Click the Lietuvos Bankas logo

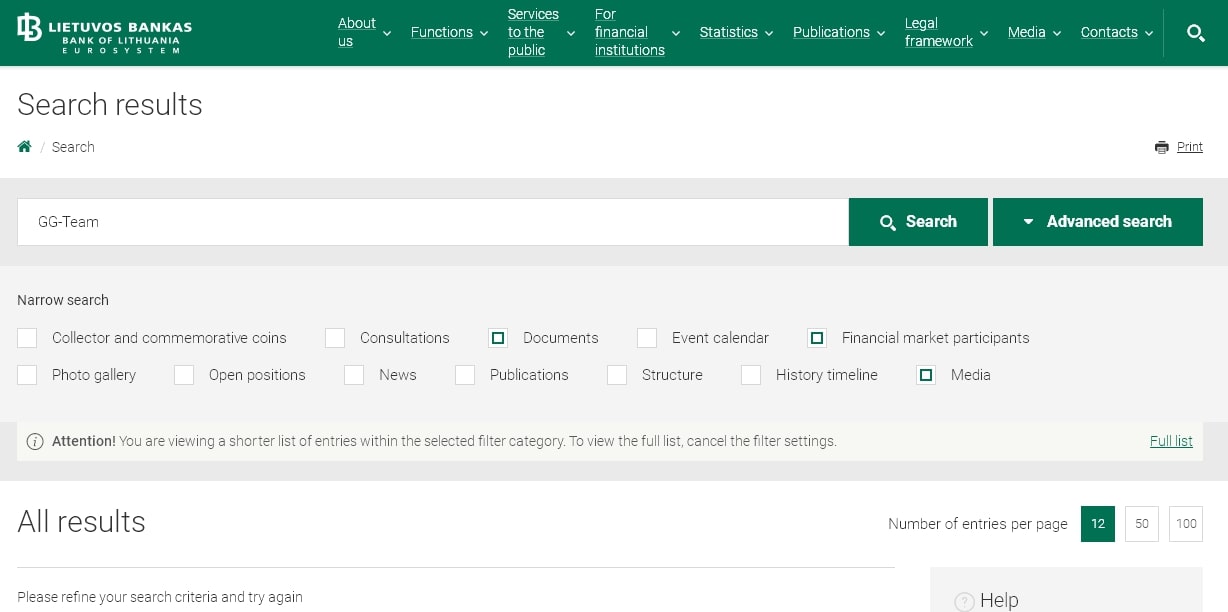(x=104, y=33)
